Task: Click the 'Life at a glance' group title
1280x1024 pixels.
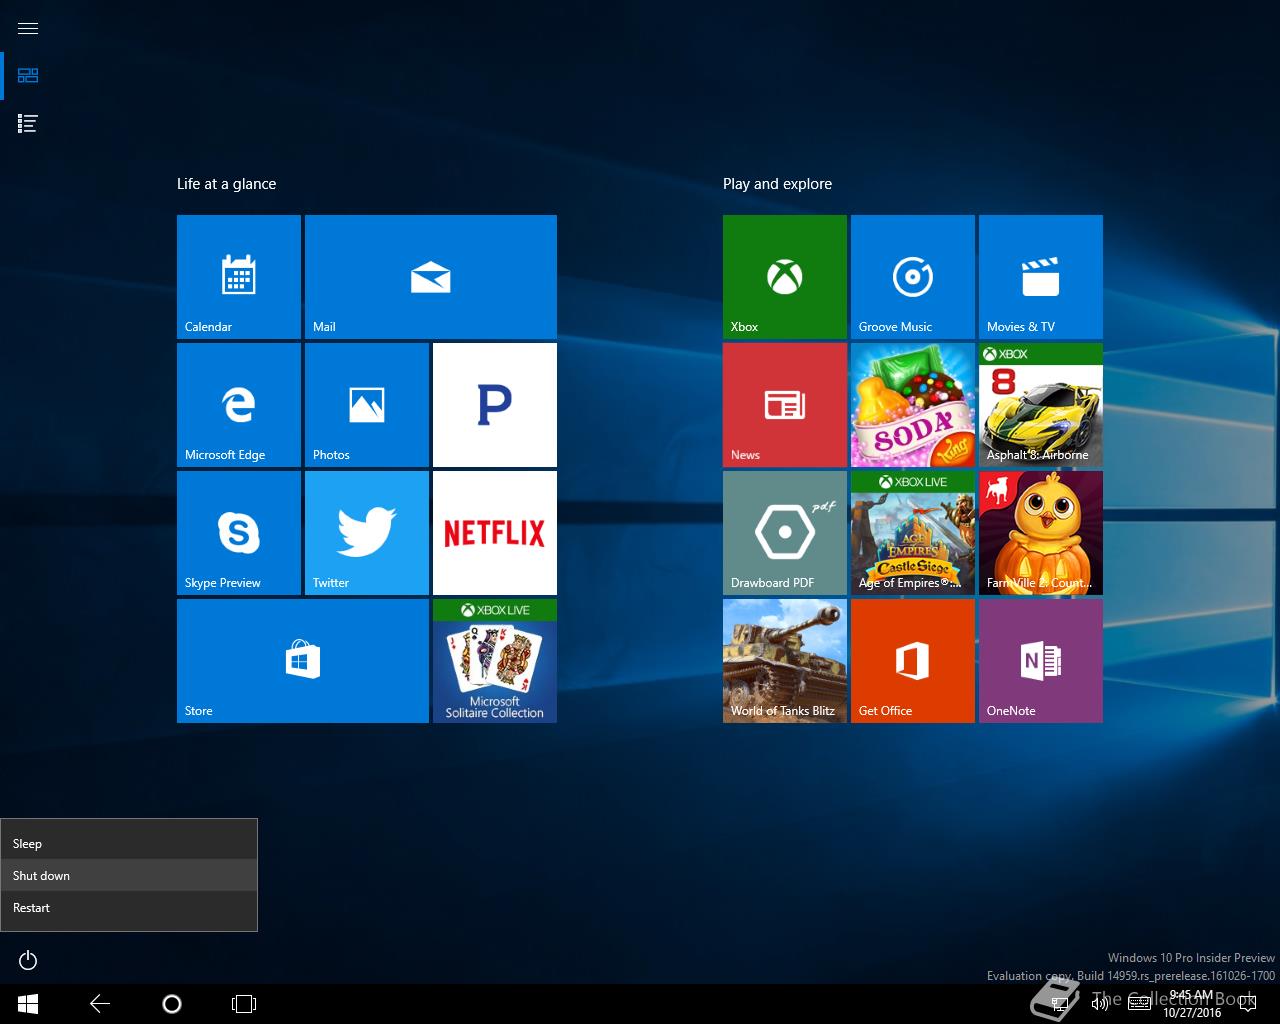Action: (x=227, y=184)
